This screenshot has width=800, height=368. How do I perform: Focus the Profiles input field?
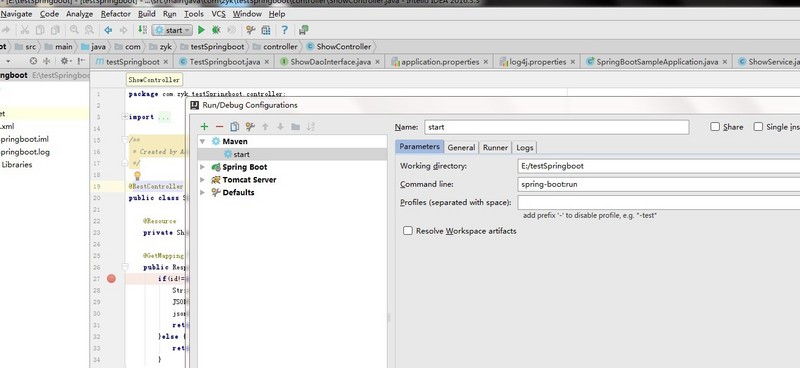point(659,202)
